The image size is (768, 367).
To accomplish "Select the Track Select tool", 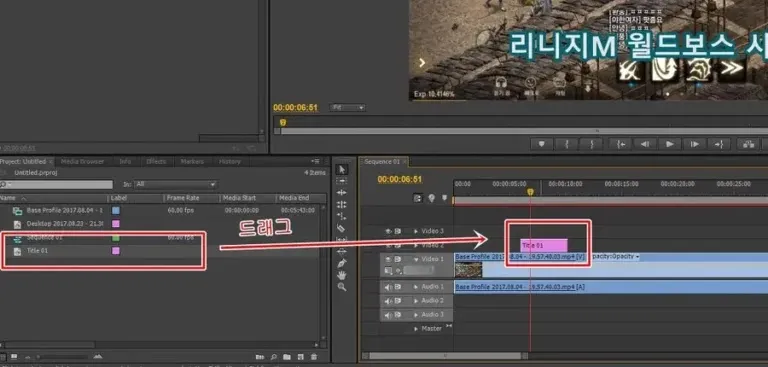I will click(x=342, y=181).
